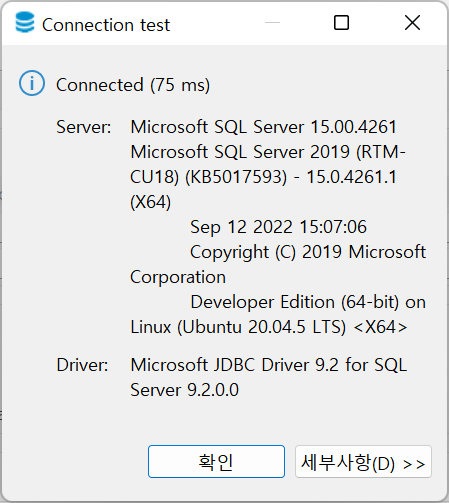449x503 pixels.
Task: Click the 'Sep 12 2022 15:07:06' build date
Action: point(278,227)
